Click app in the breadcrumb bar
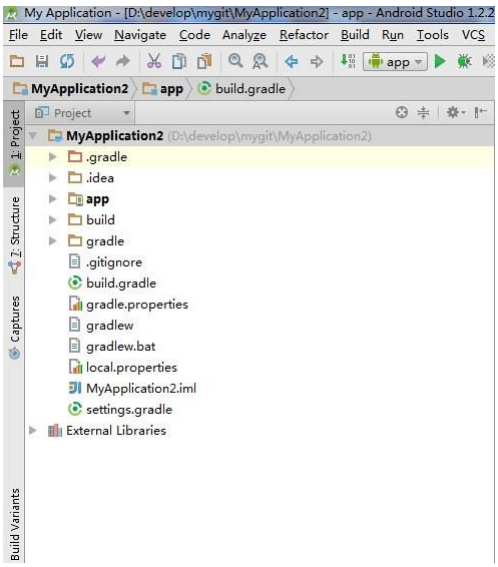This screenshot has height=567, width=498. (x=163, y=89)
